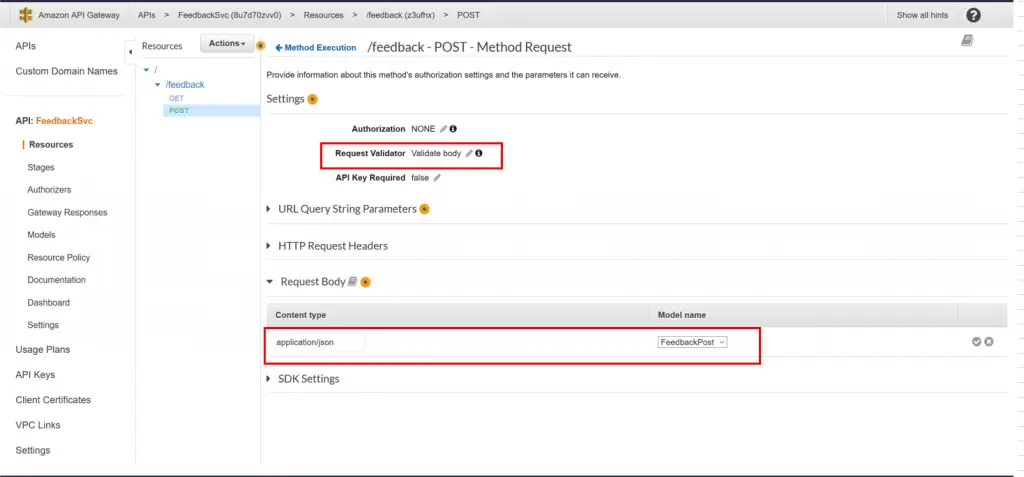Screen dimensions: 1024x477
Task: Open API-level Settings under FeedbackSvc
Action: coord(43,325)
